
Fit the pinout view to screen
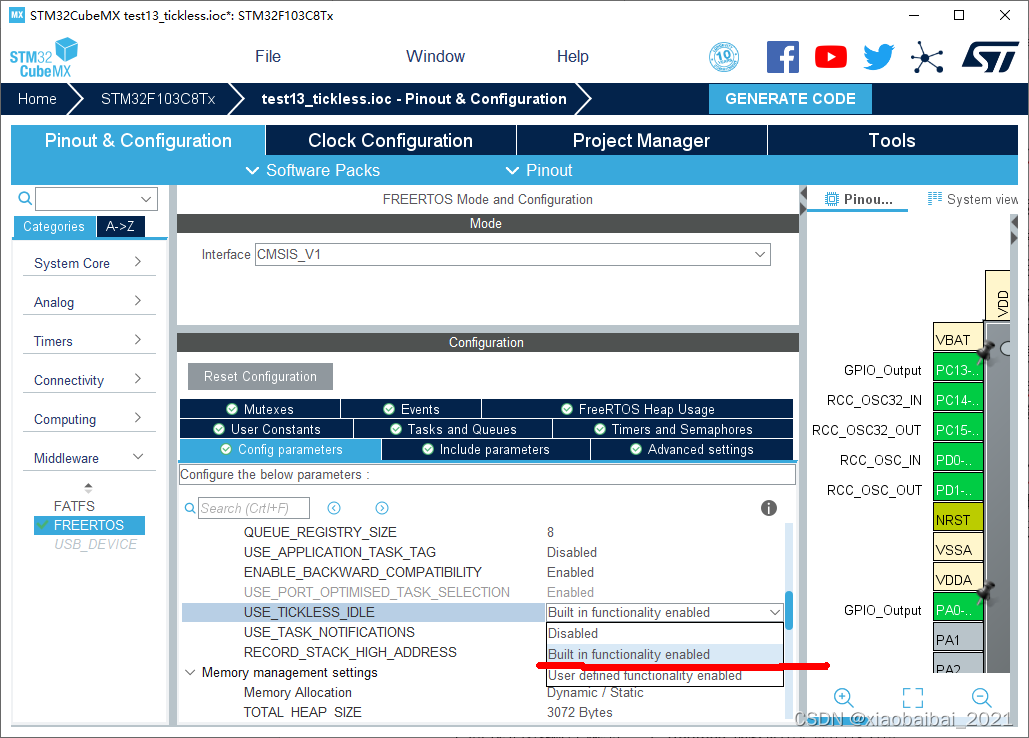tap(912, 697)
